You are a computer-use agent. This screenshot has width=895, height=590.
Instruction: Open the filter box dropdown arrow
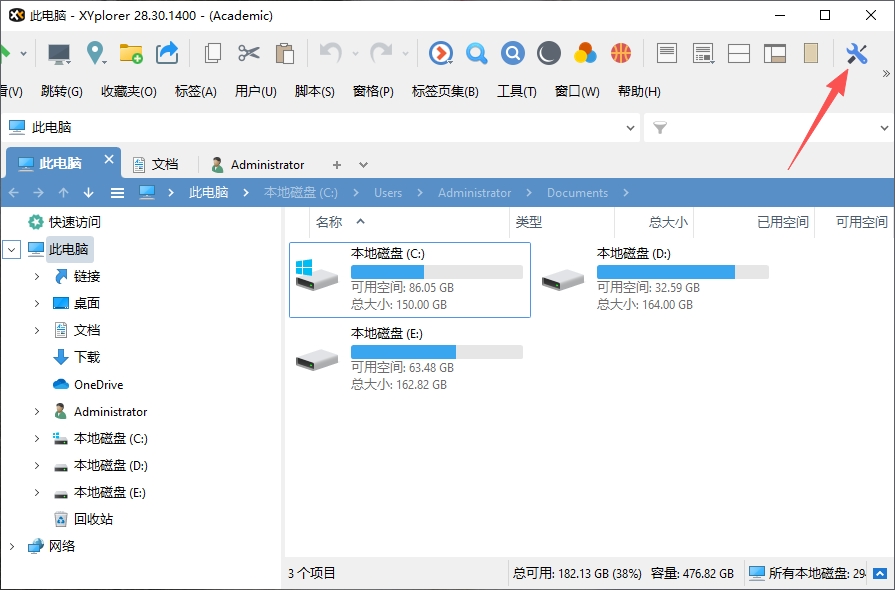pyautogui.click(x=884, y=128)
